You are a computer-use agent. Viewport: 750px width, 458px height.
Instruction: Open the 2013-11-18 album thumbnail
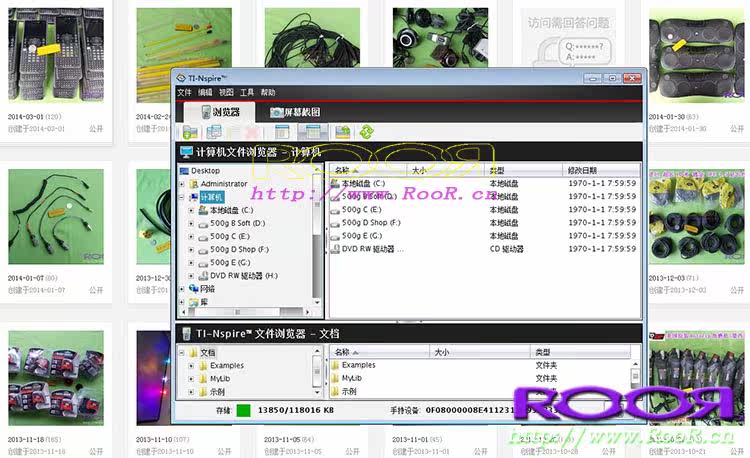(56, 378)
